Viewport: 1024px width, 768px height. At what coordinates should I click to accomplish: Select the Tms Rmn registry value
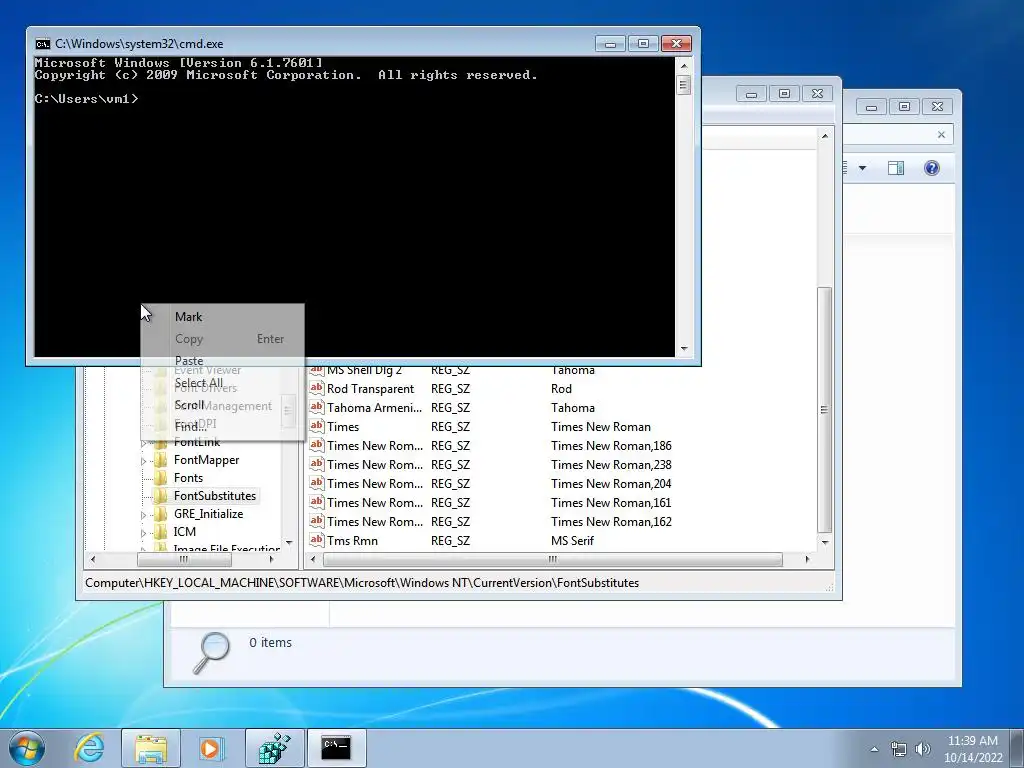[352, 541]
